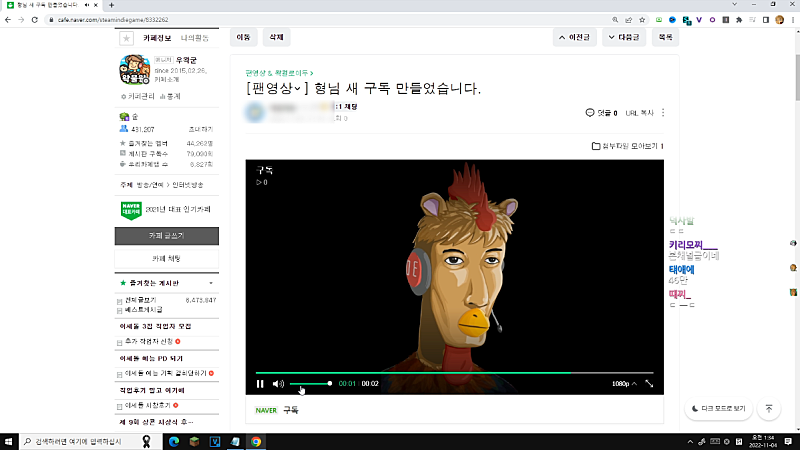Show hidden system tray icons chevron
The height and width of the screenshot is (450, 800).
tap(690, 442)
